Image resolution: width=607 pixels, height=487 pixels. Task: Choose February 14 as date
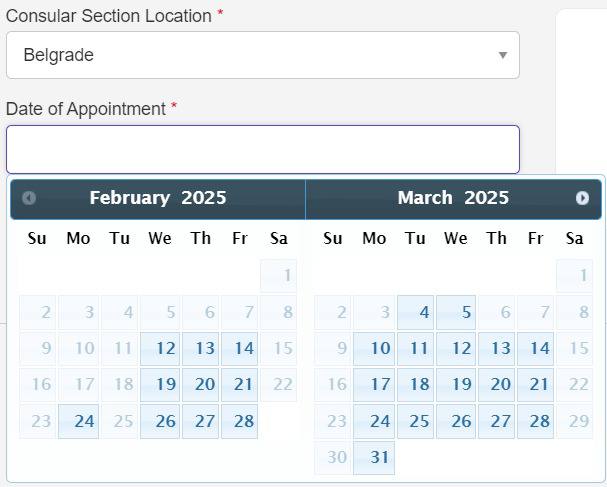(x=240, y=349)
